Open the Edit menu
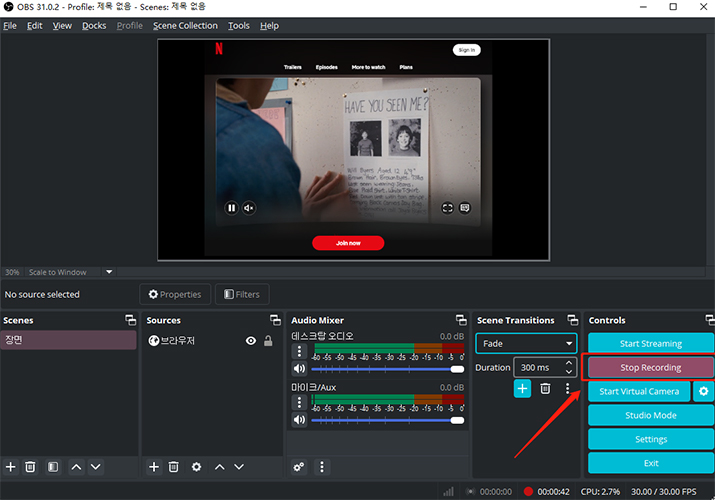715x500 pixels. point(35,26)
